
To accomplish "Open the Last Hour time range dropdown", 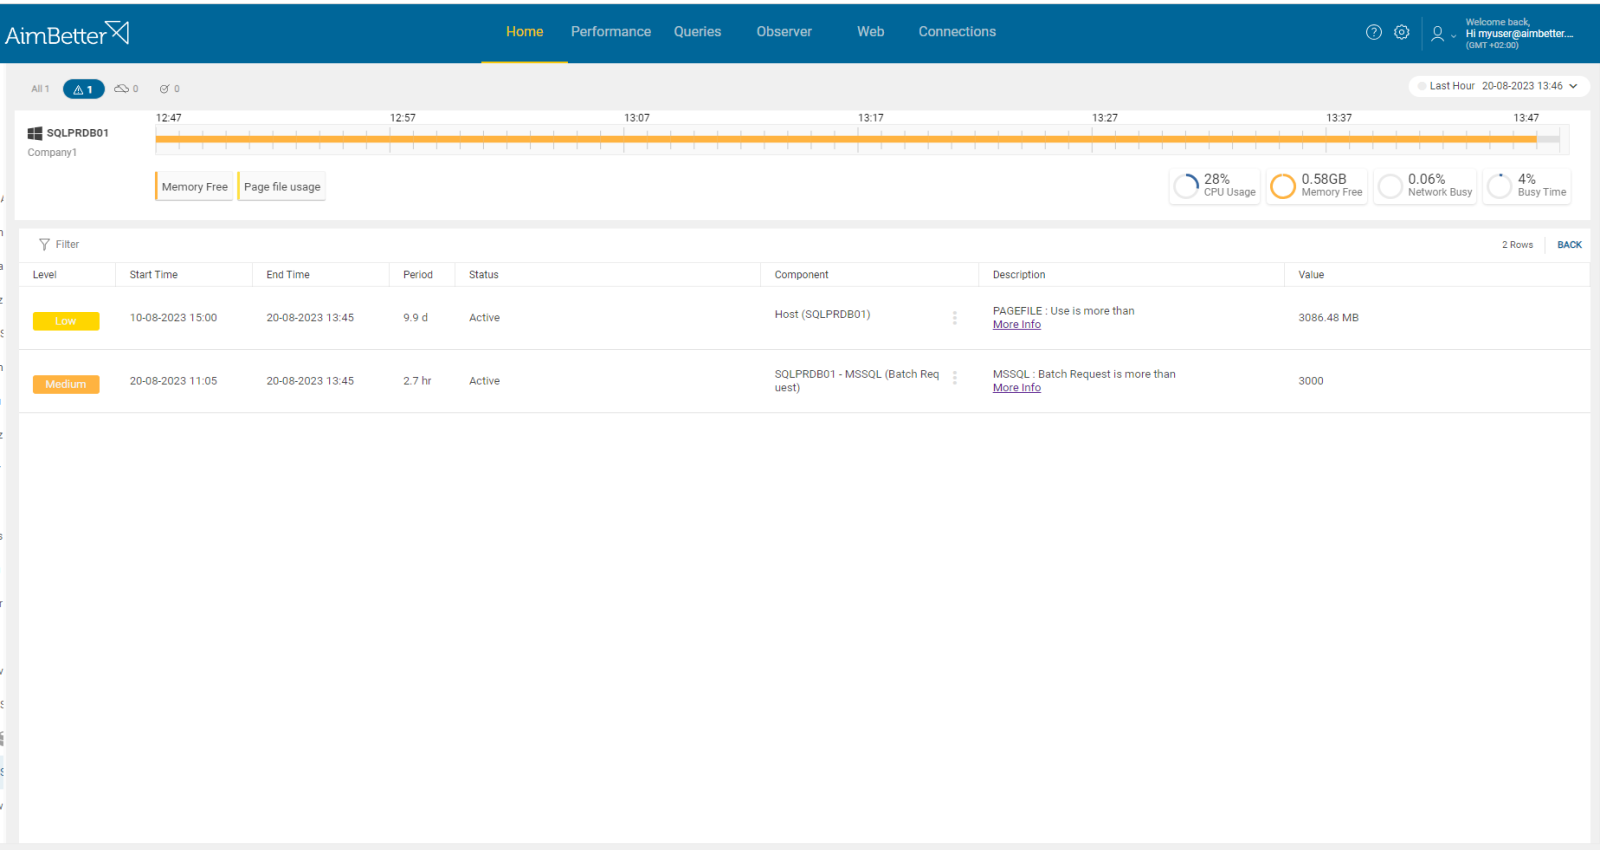I will click(1499, 86).
